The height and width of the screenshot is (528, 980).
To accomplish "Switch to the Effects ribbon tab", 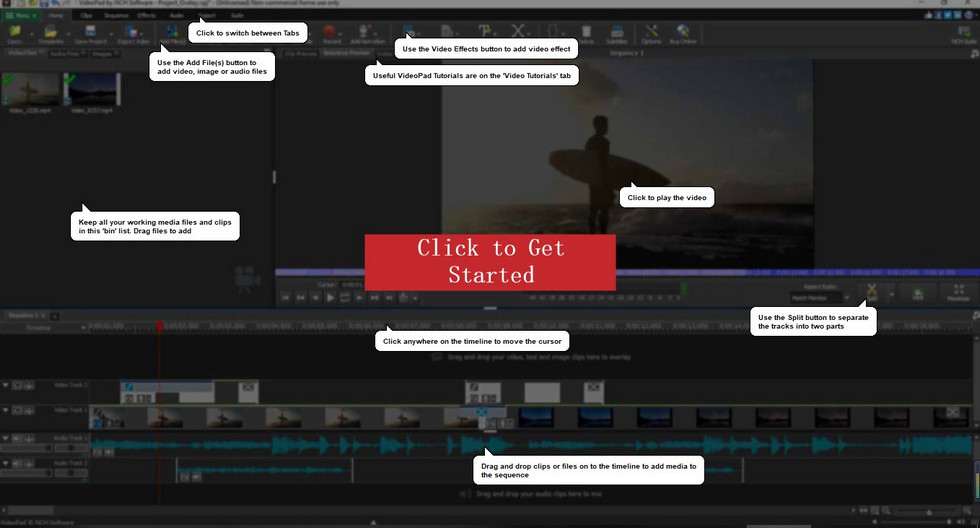I will (x=147, y=15).
